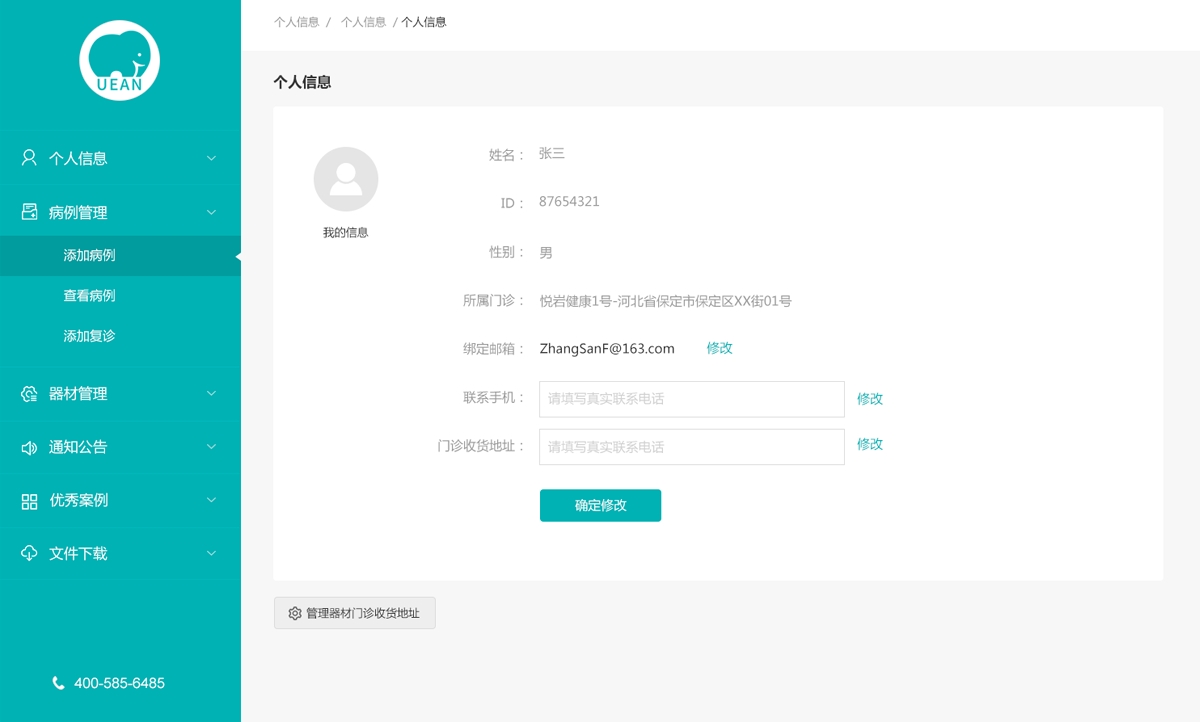Click the 文件下载 cloud download icon
This screenshot has height=722, width=1200.
pos(29,553)
